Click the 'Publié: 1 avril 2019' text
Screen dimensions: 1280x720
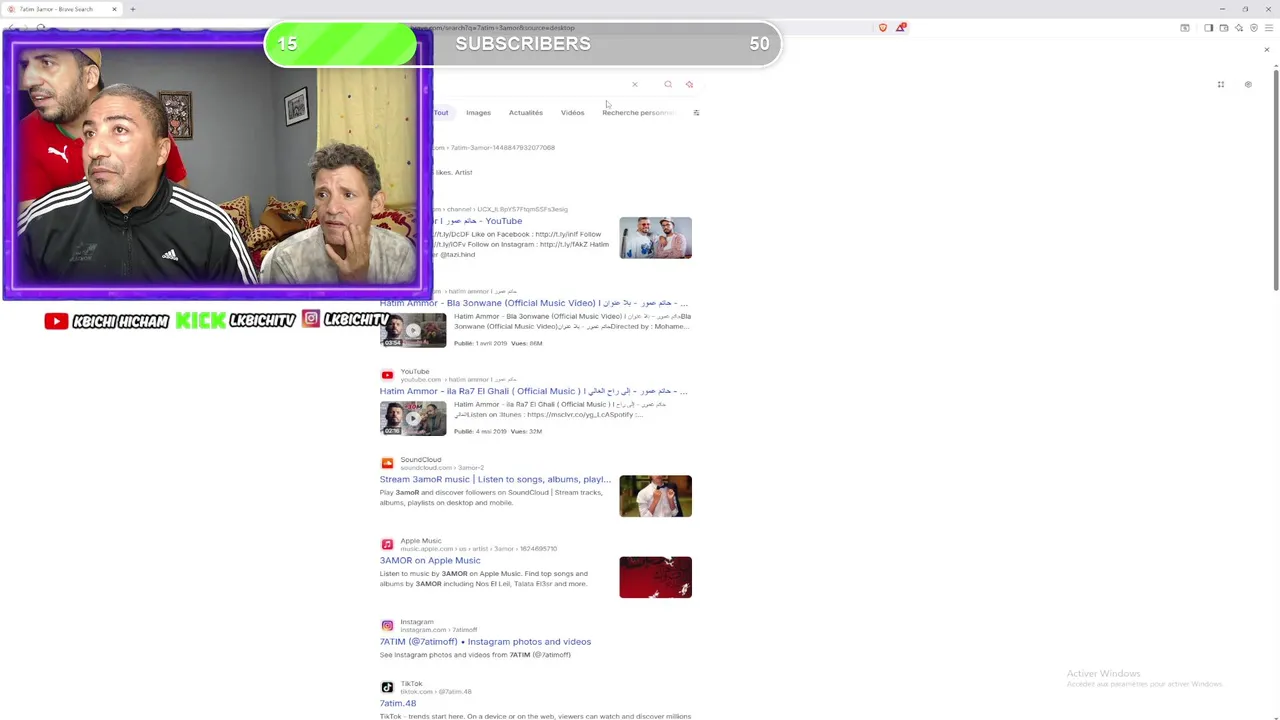pyautogui.click(x=480, y=343)
